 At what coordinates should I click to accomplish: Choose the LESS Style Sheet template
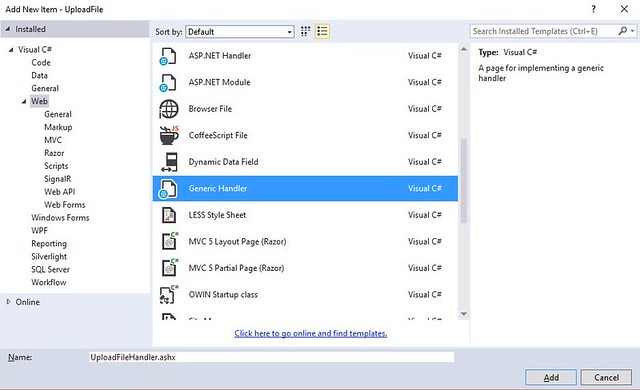click(305, 215)
